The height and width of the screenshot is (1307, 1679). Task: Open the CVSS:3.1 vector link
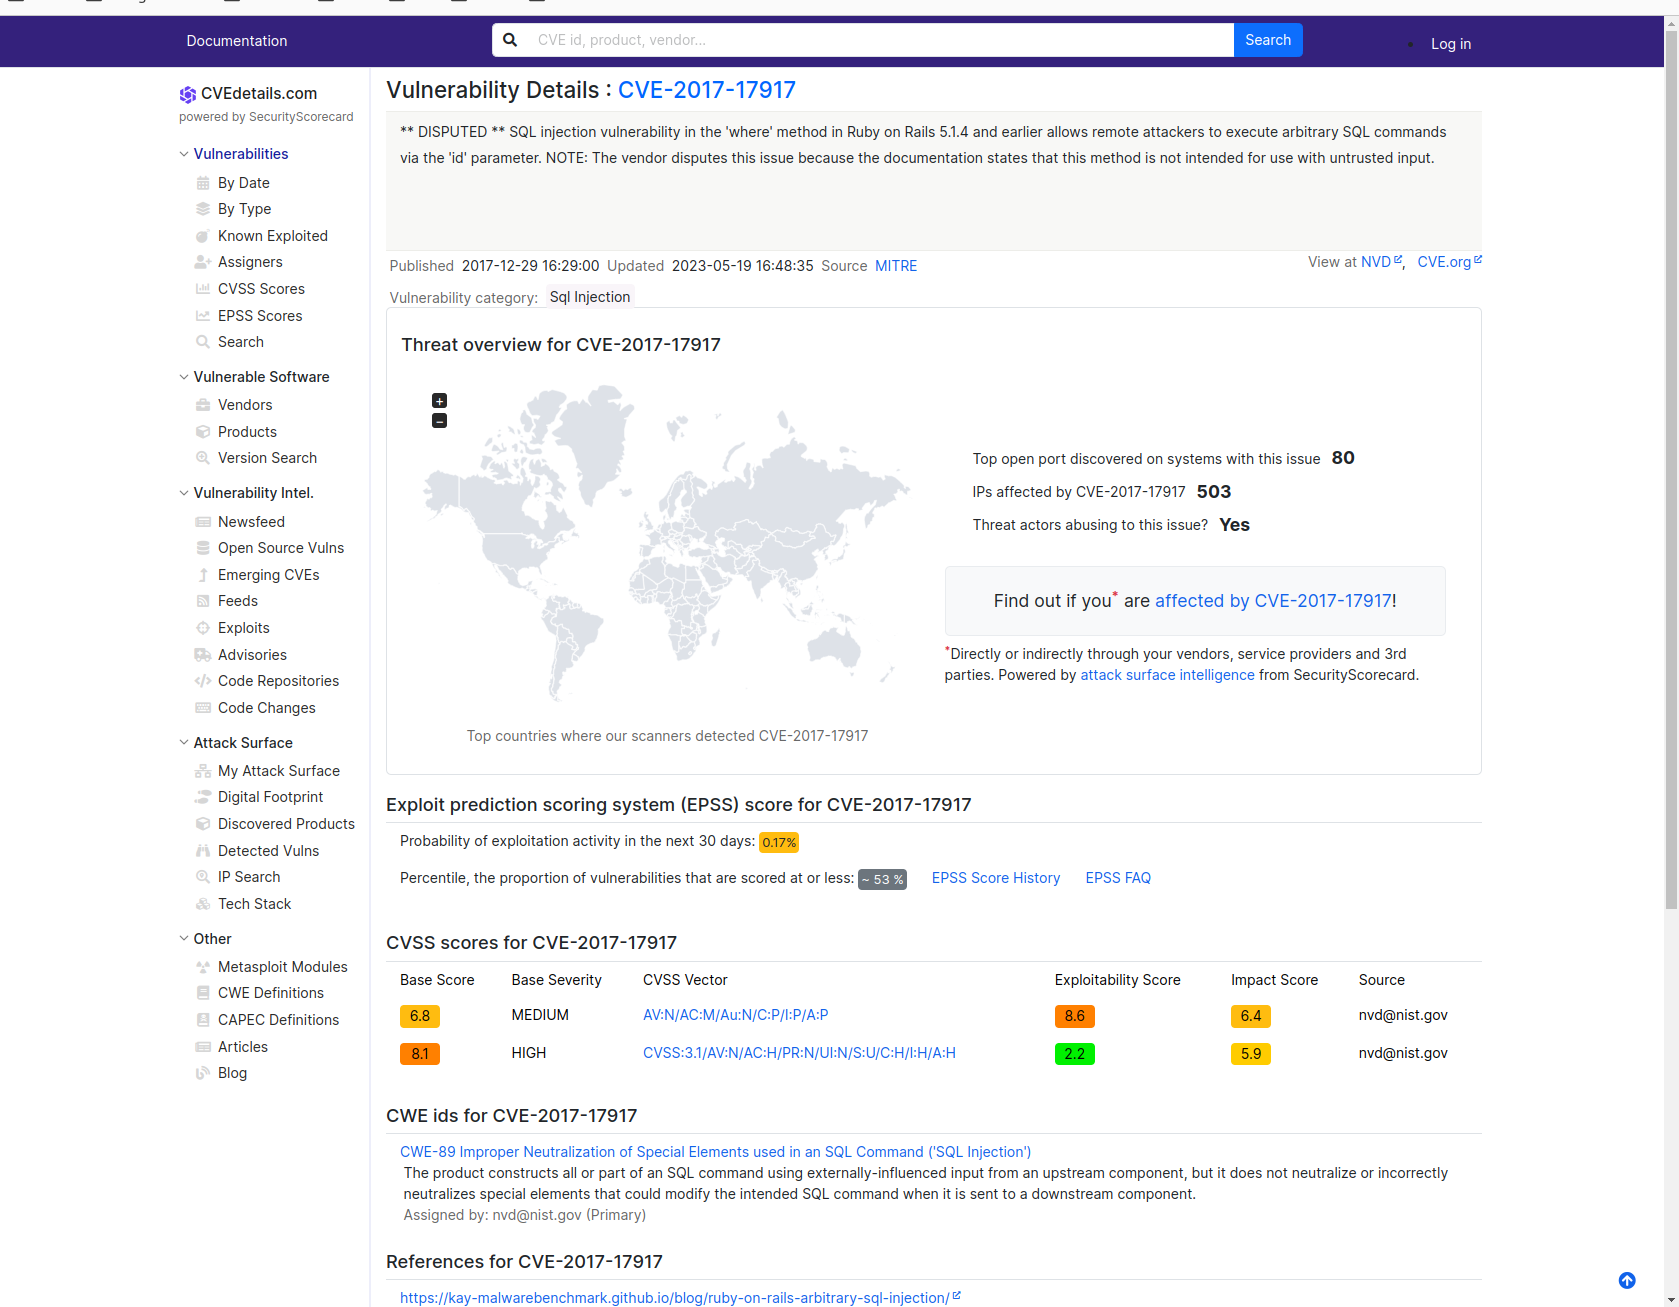[x=799, y=1053]
